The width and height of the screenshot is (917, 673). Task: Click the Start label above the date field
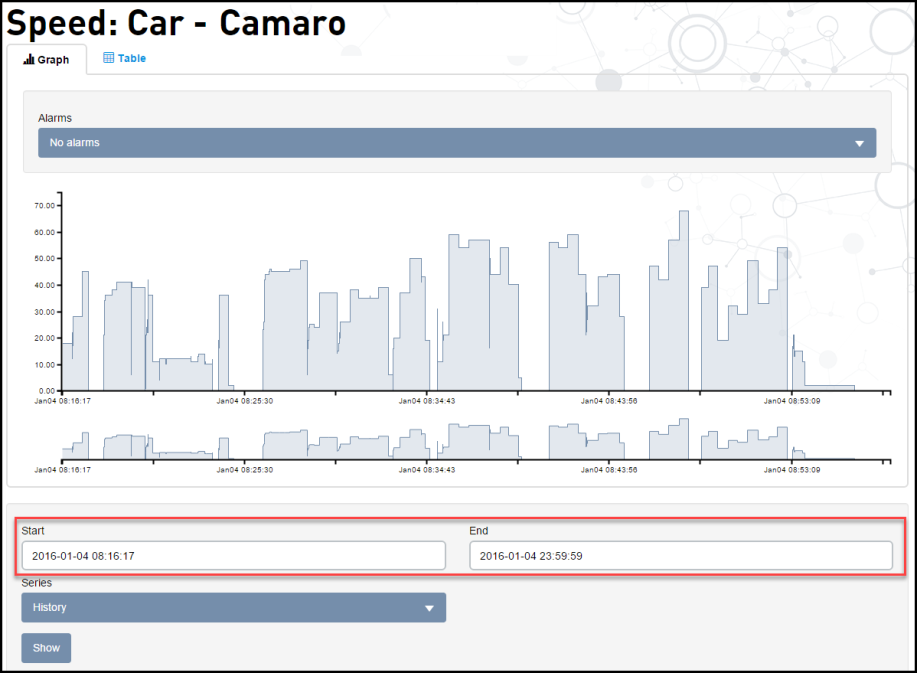click(33, 531)
